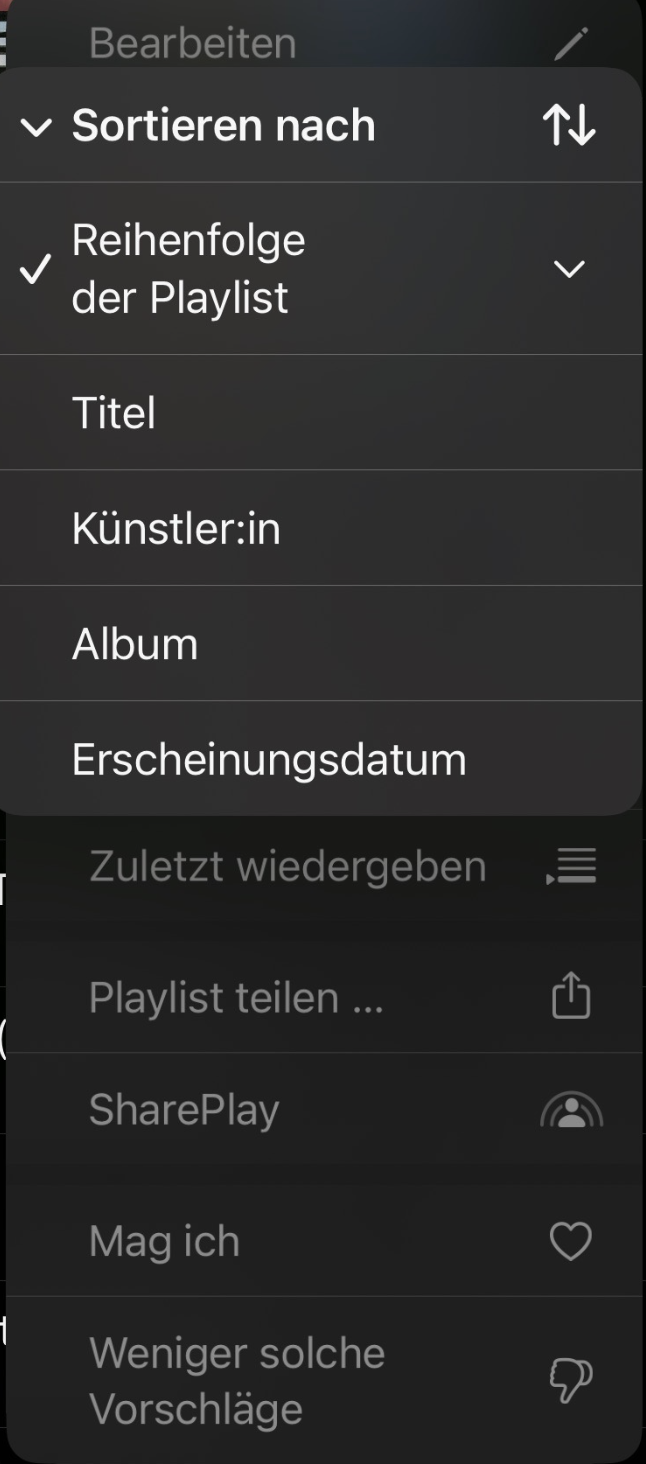The width and height of the screenshot is (646, 1464).
Task: Tap Weniger solche Vorschläge
Action: 237,1381
